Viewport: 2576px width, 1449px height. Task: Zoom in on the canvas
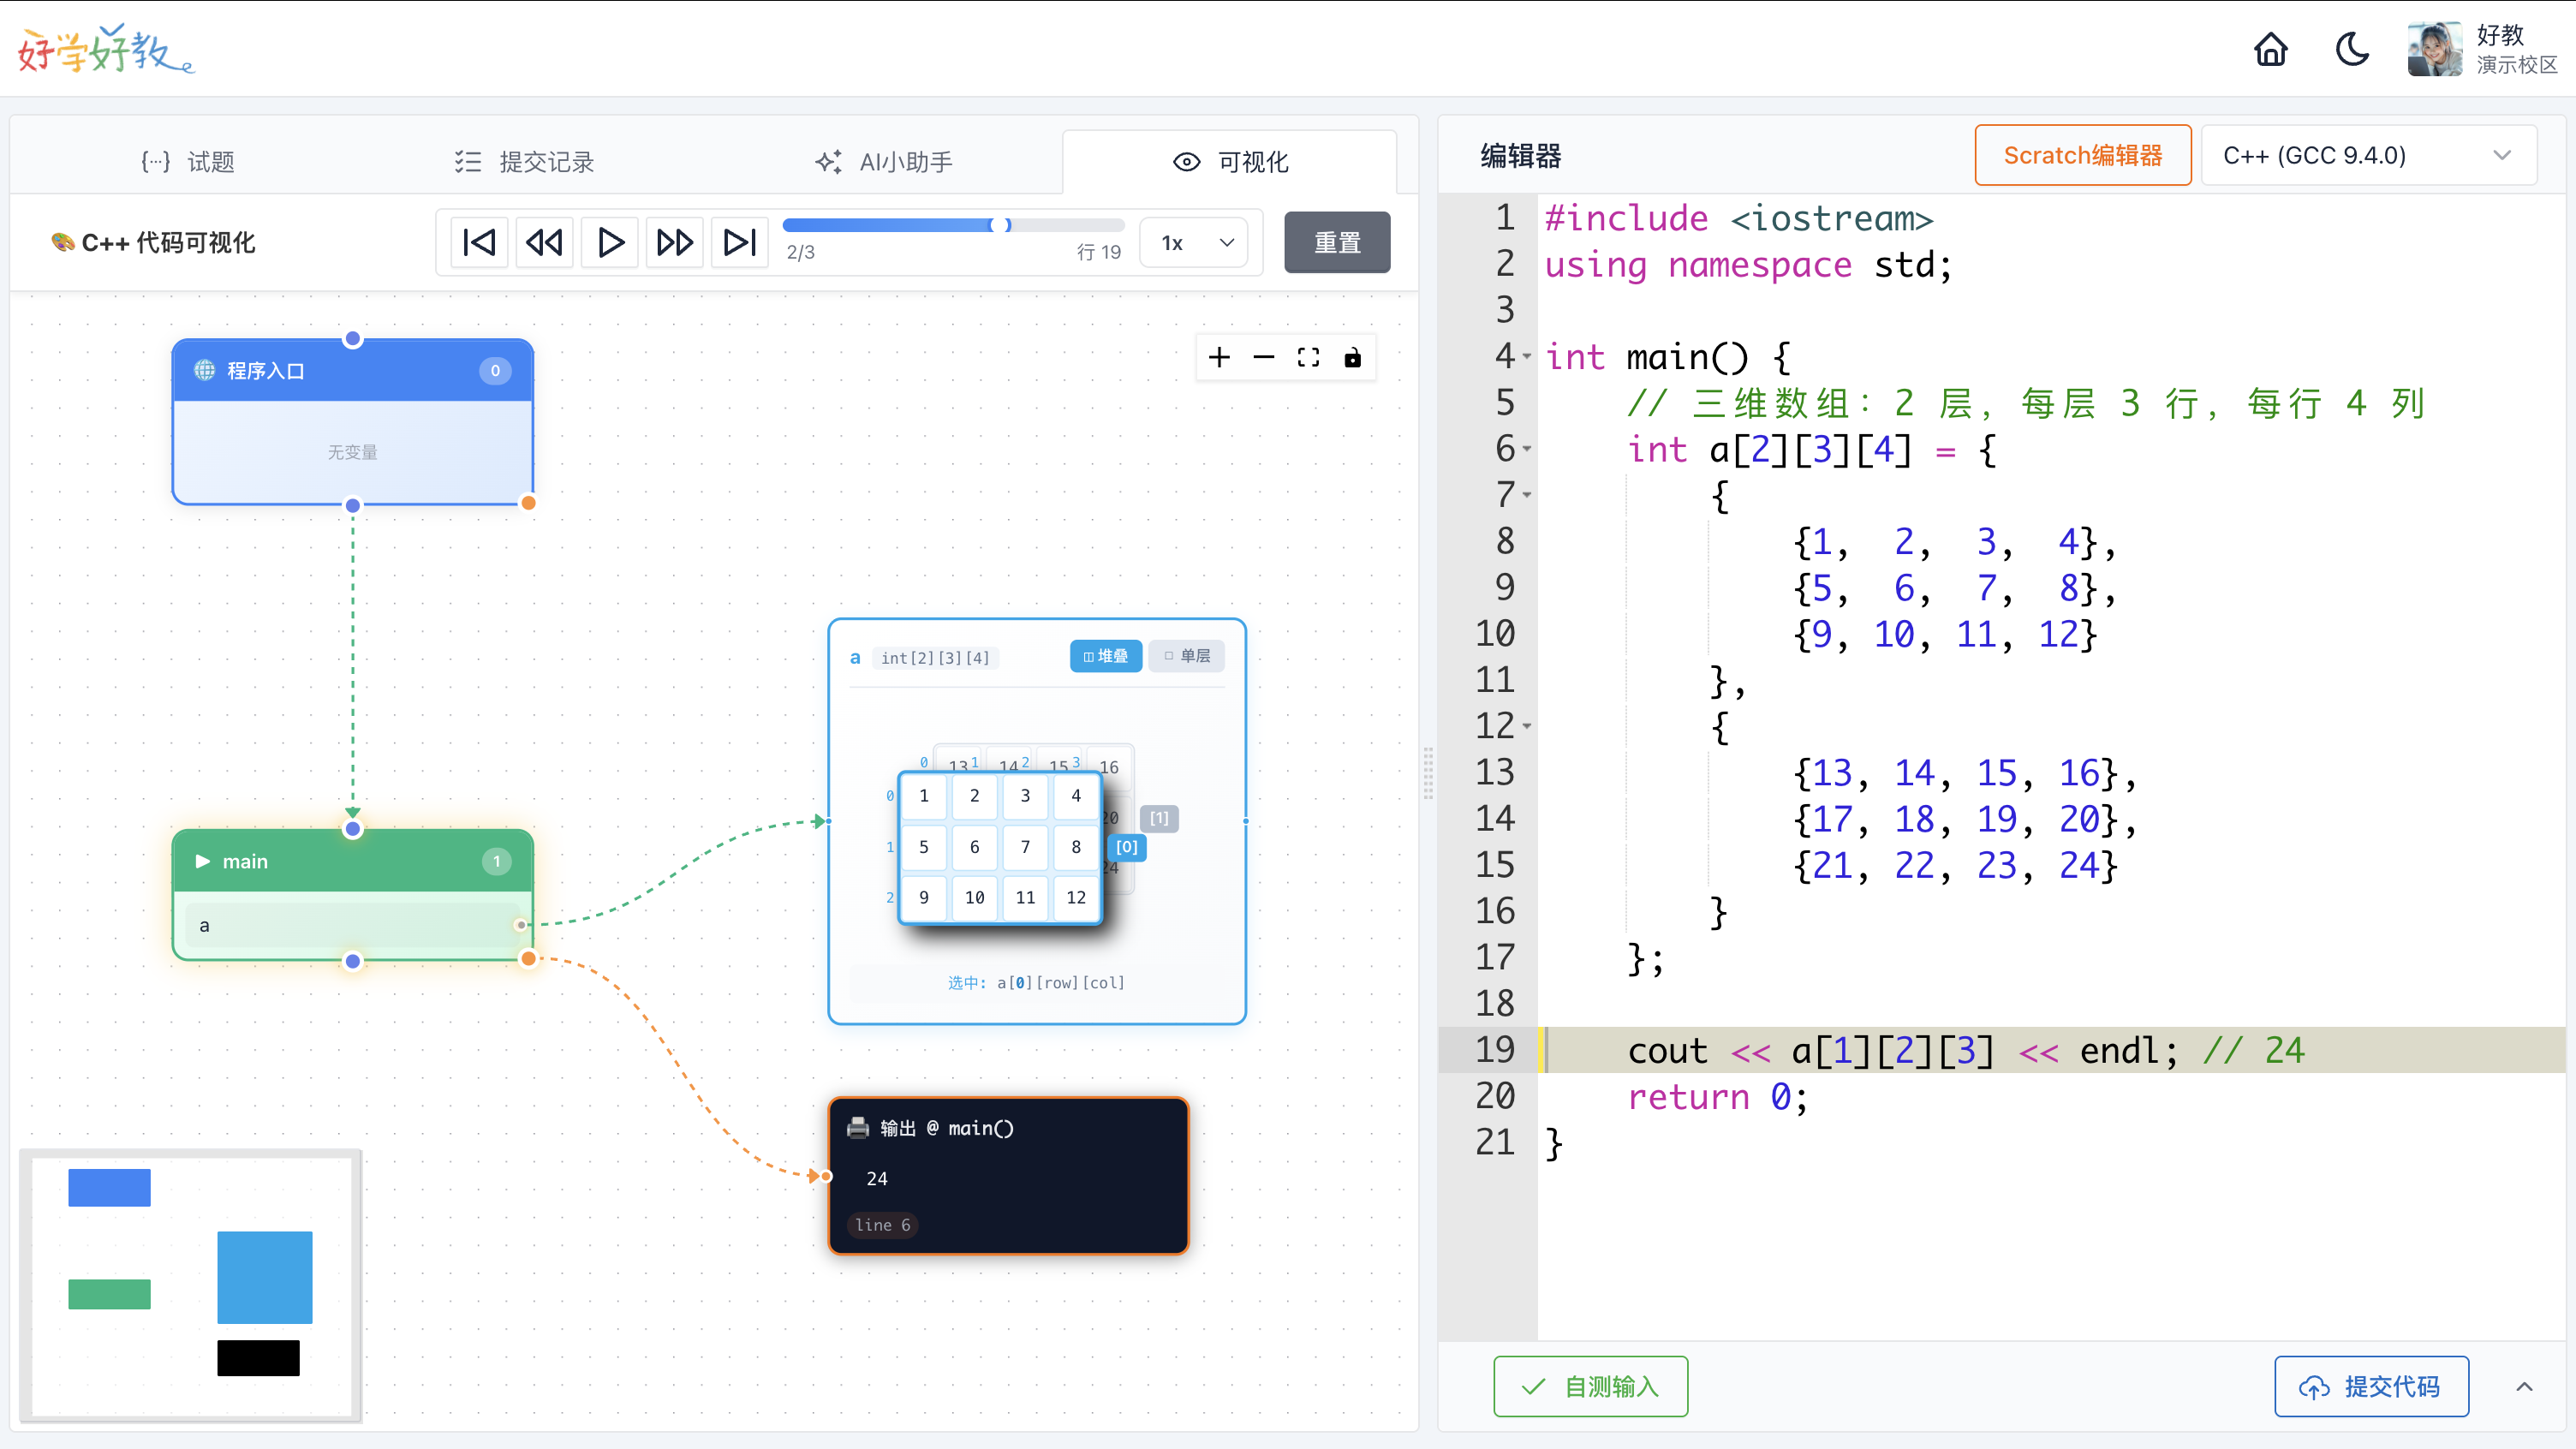(1219, 357)
